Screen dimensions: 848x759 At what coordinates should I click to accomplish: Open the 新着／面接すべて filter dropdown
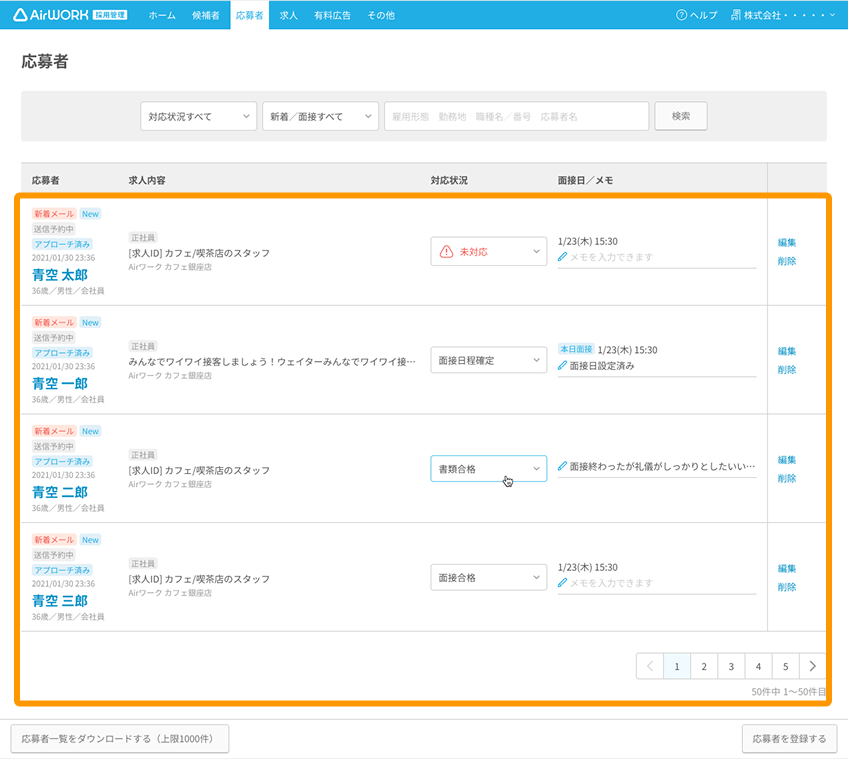tap(320, 116)
